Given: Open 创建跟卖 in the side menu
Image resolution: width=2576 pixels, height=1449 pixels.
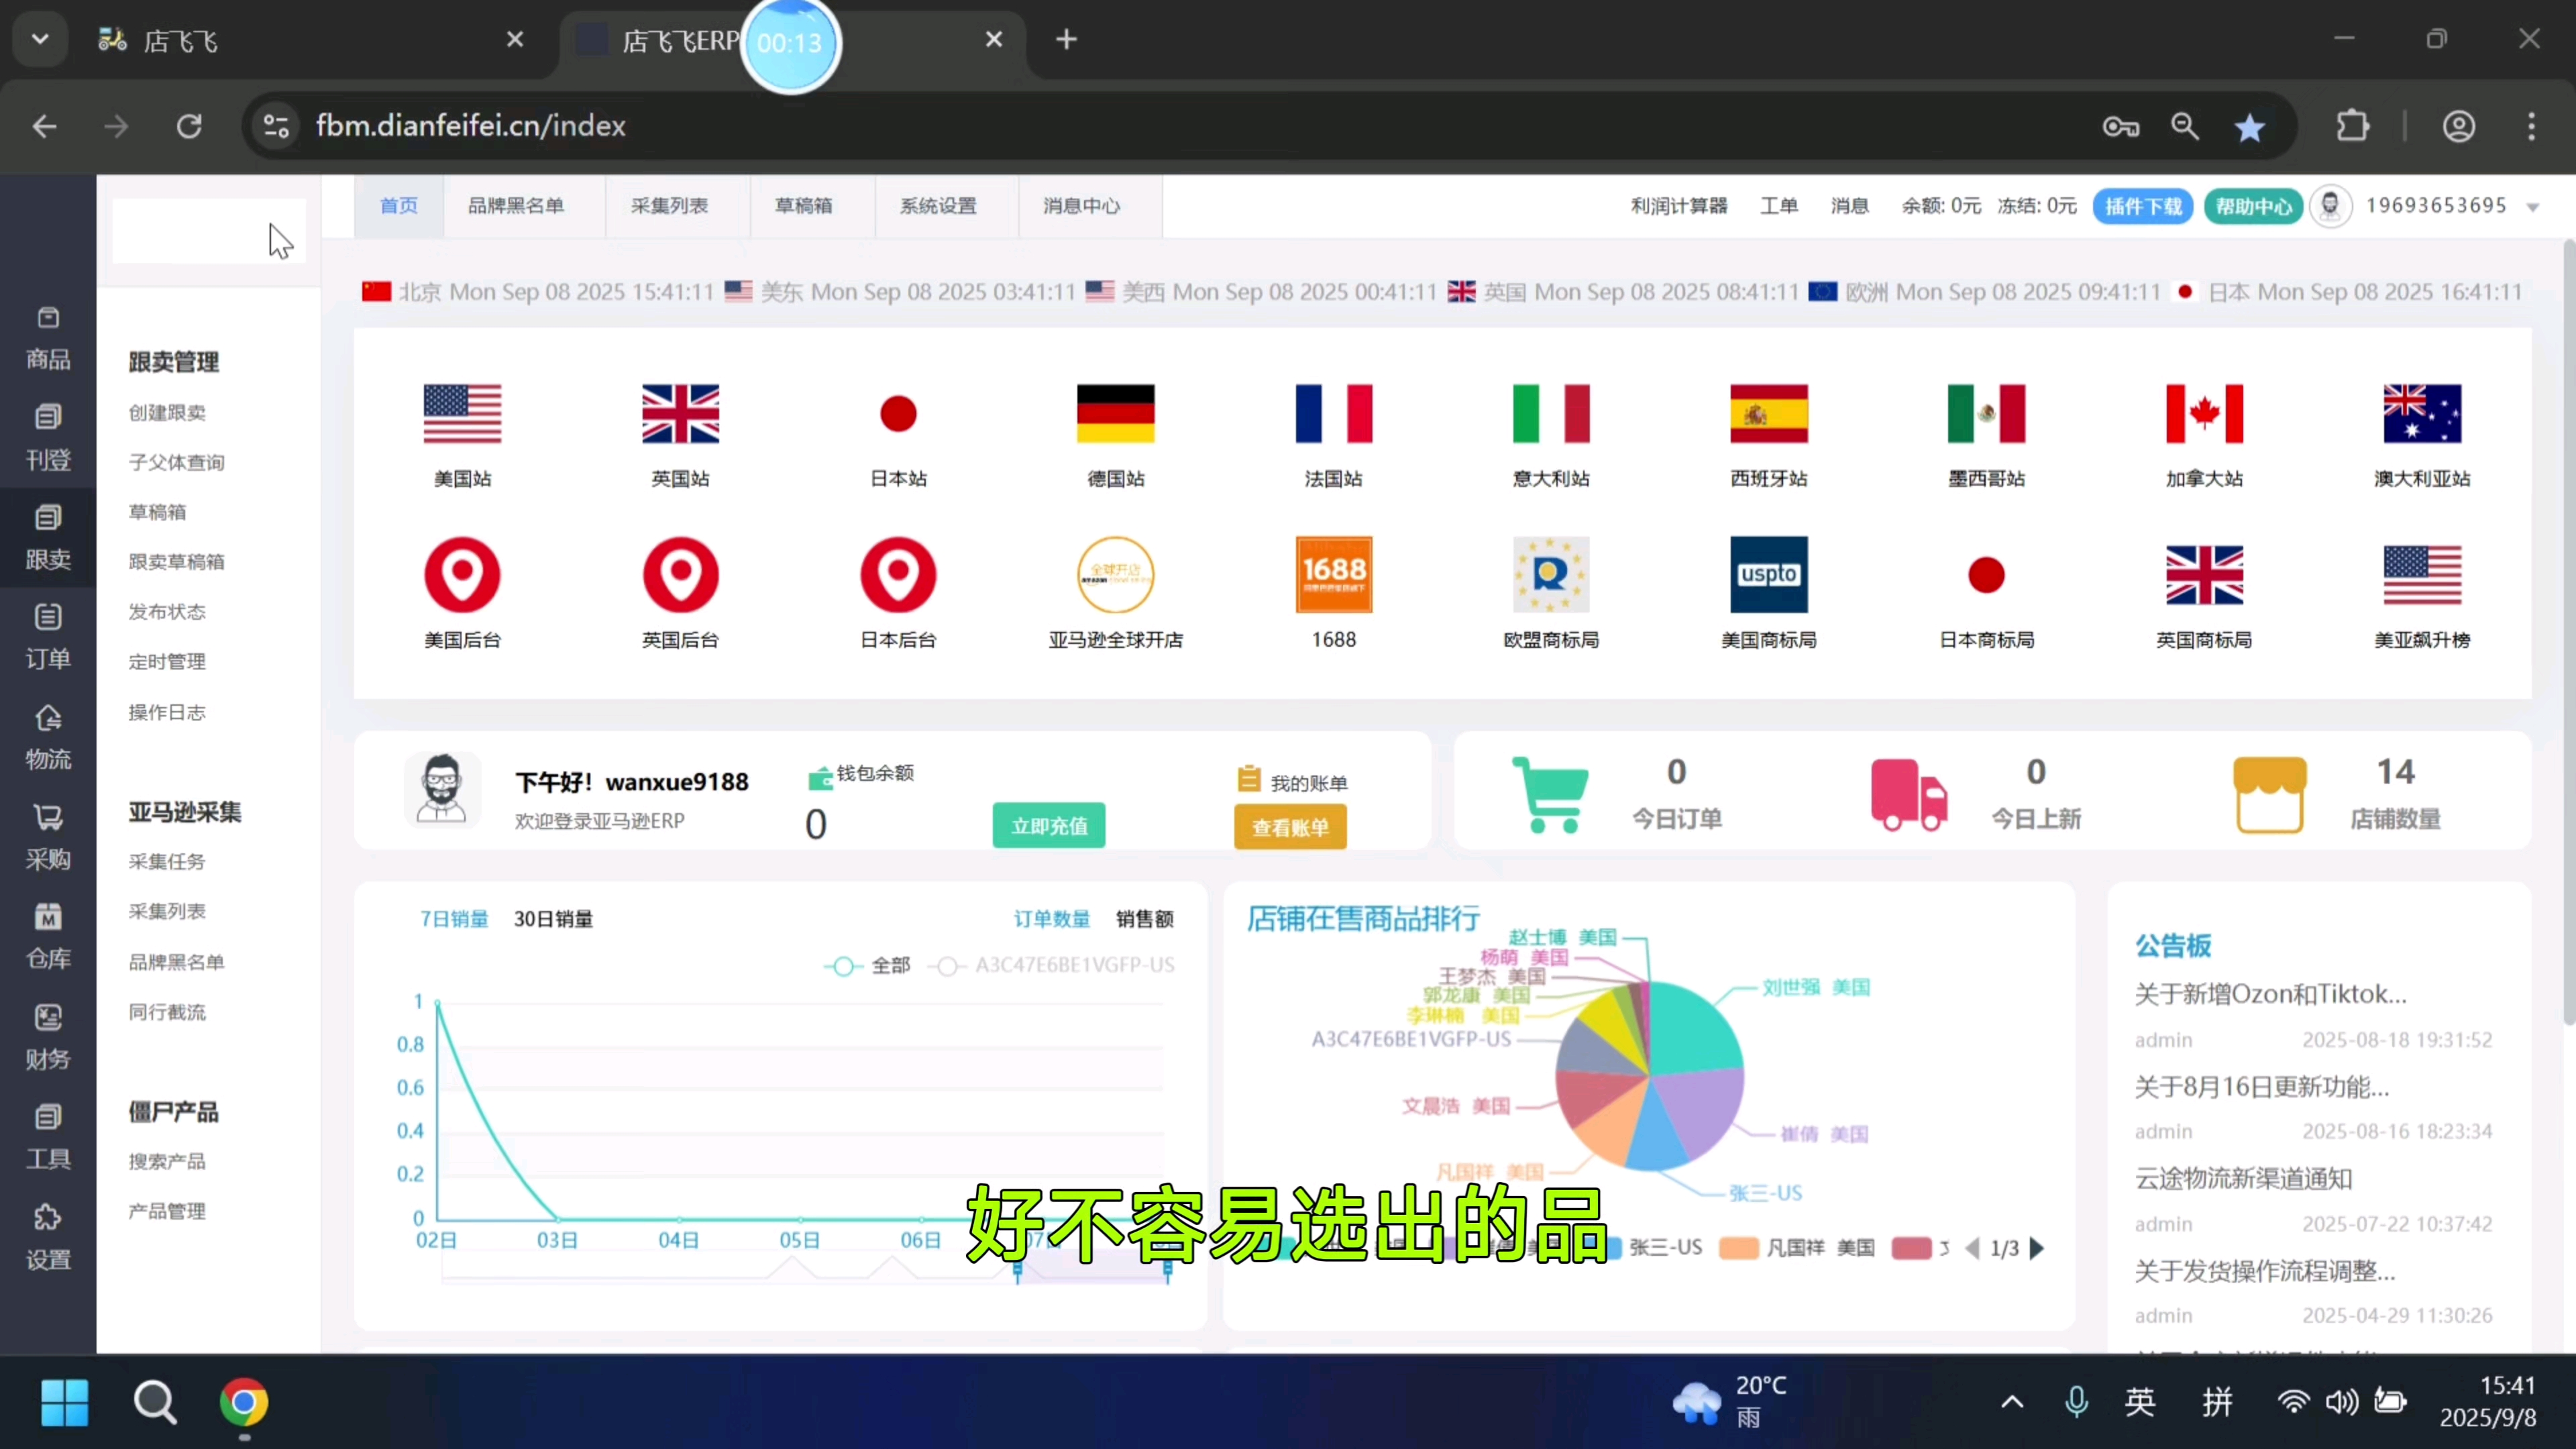Looking at the screenshot, I should (x=167, y=412).
